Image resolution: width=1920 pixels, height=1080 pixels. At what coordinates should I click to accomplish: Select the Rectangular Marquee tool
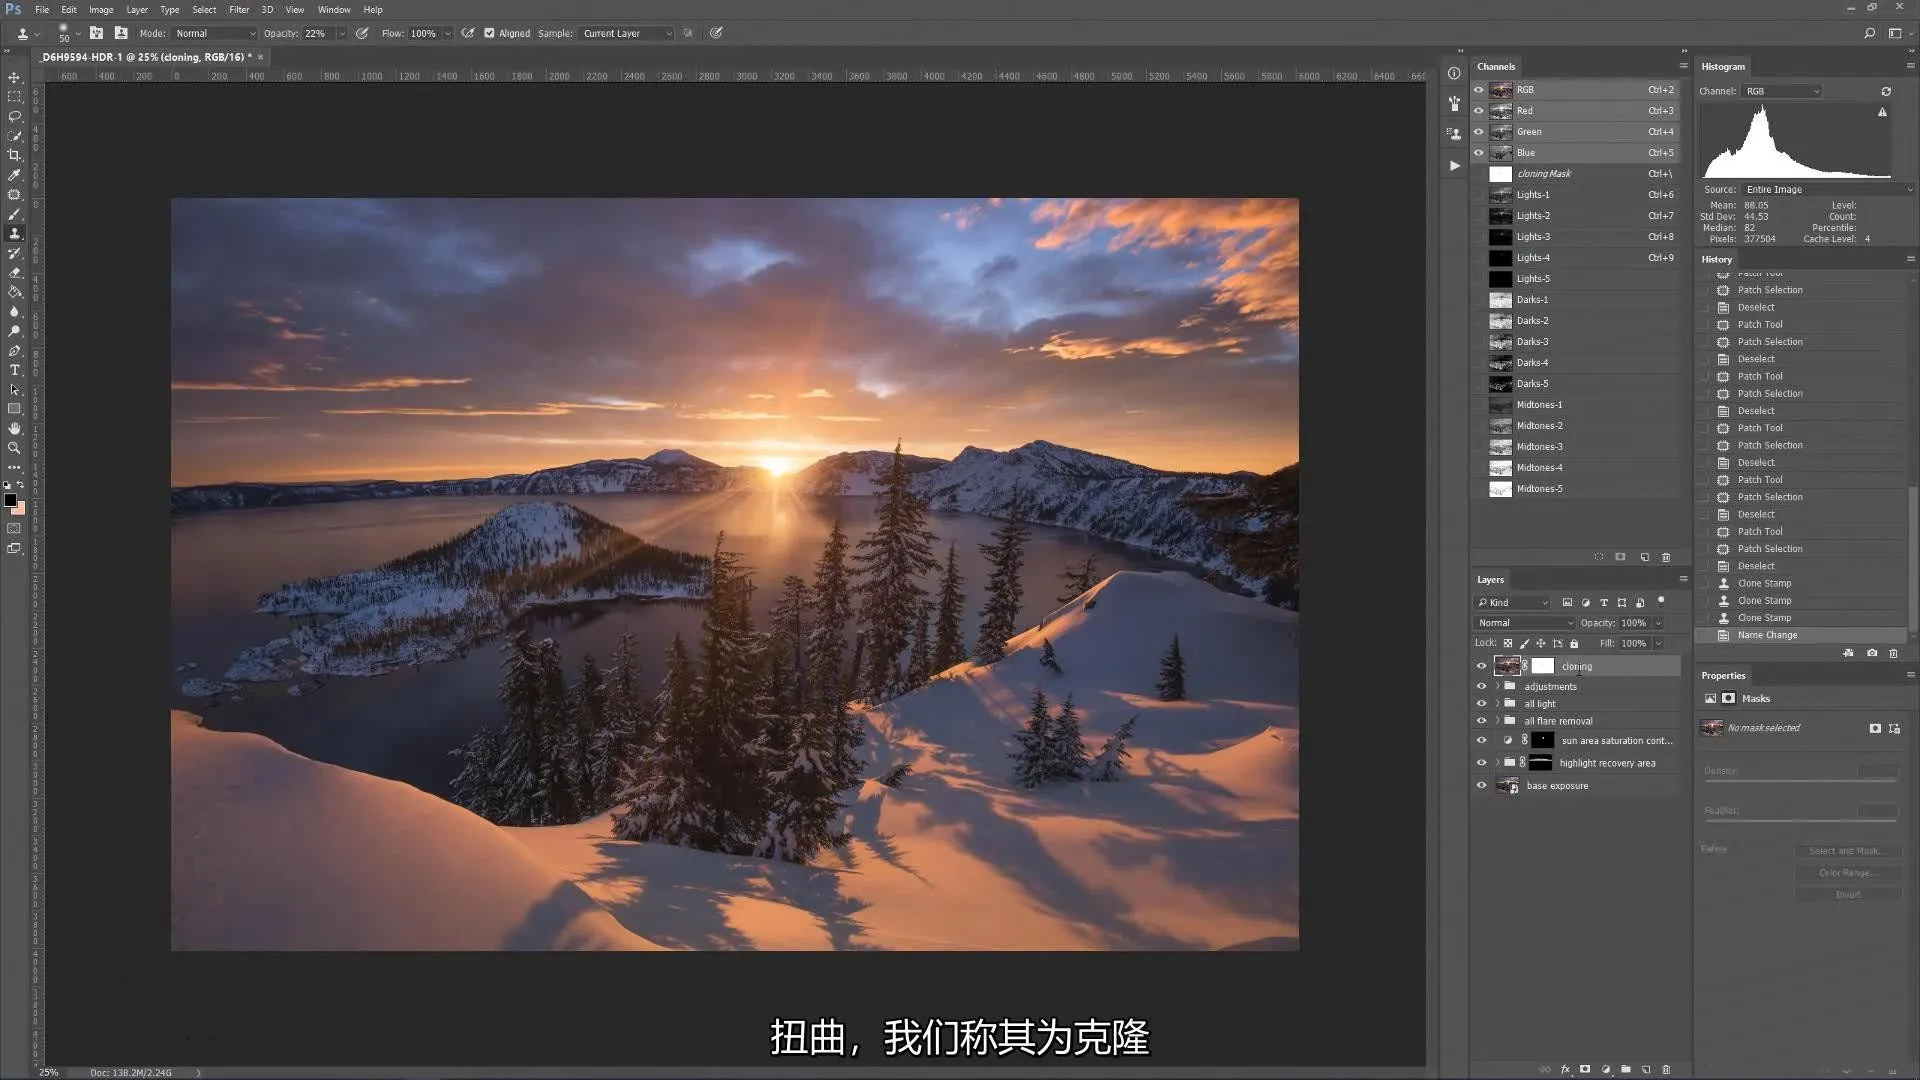click(x=15, y=94)
